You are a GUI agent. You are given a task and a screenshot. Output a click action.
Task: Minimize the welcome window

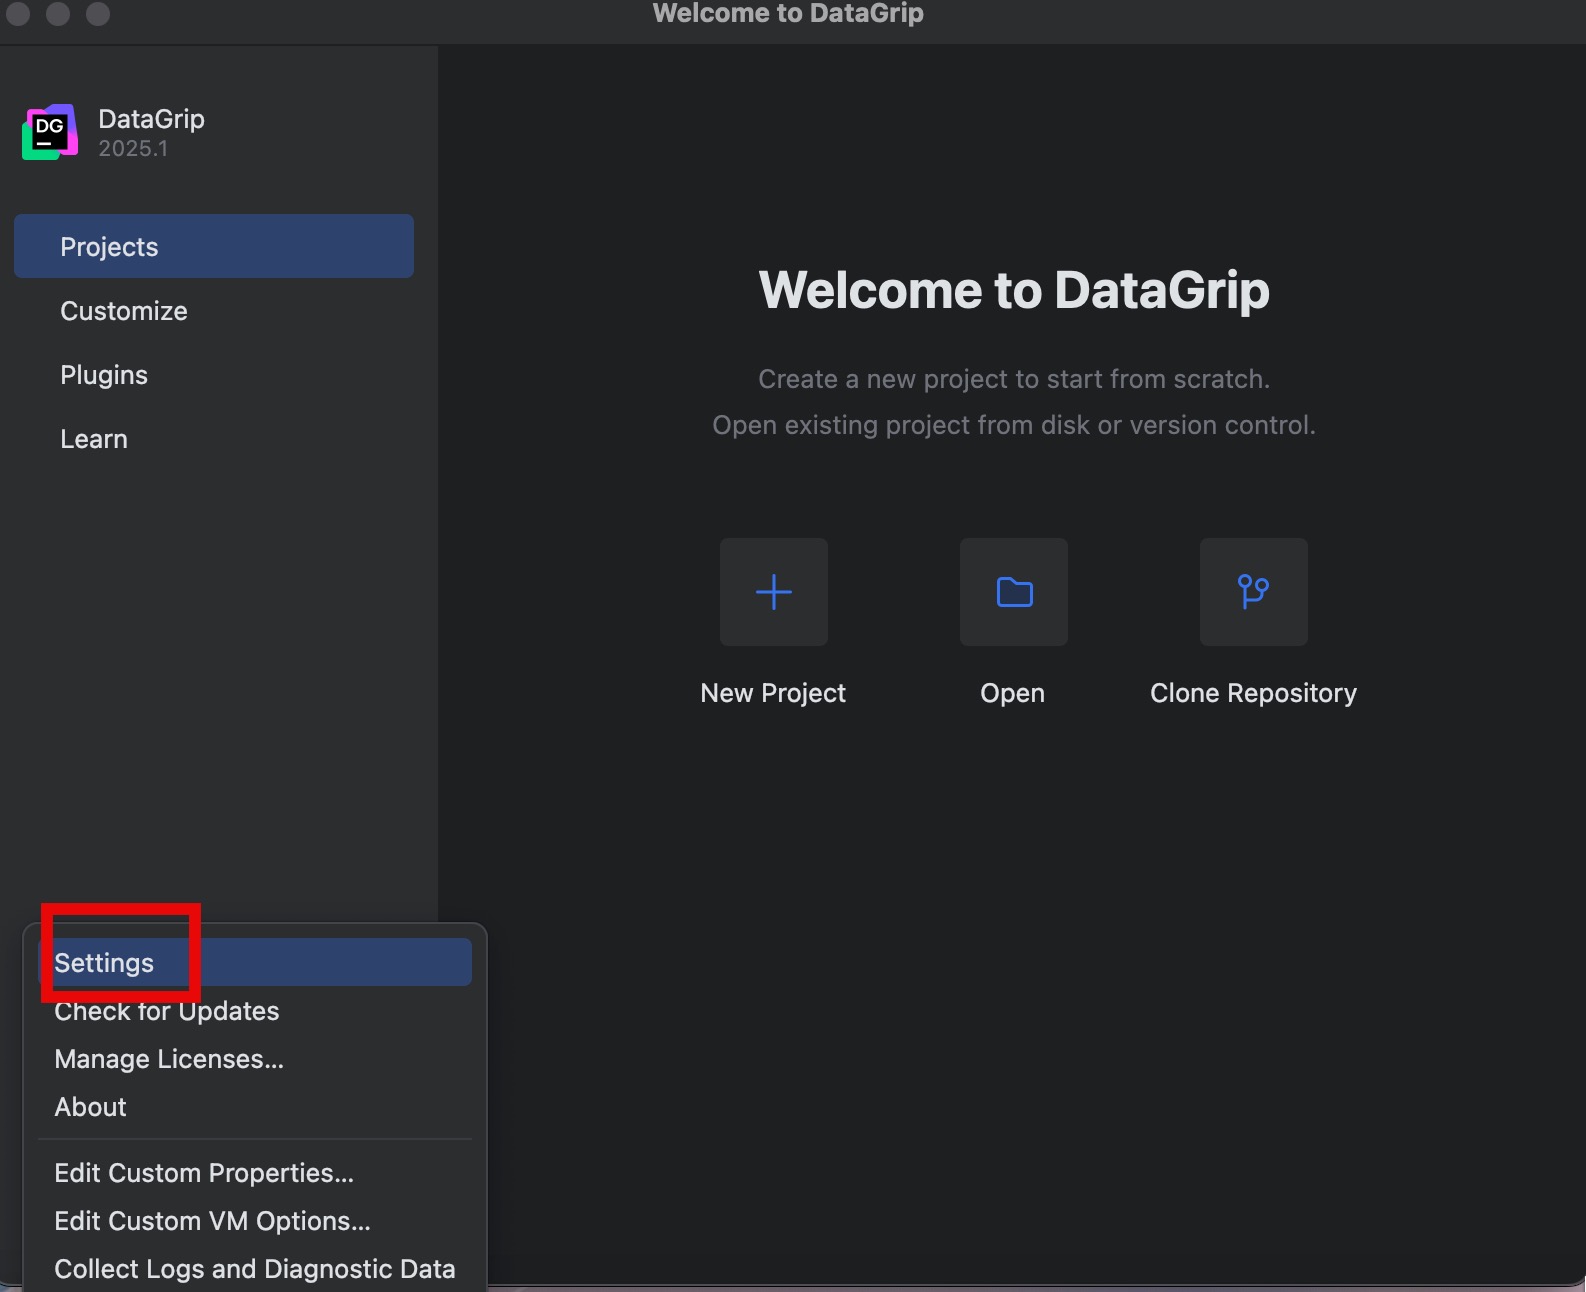pyautogui.click(x=58, y=14)
